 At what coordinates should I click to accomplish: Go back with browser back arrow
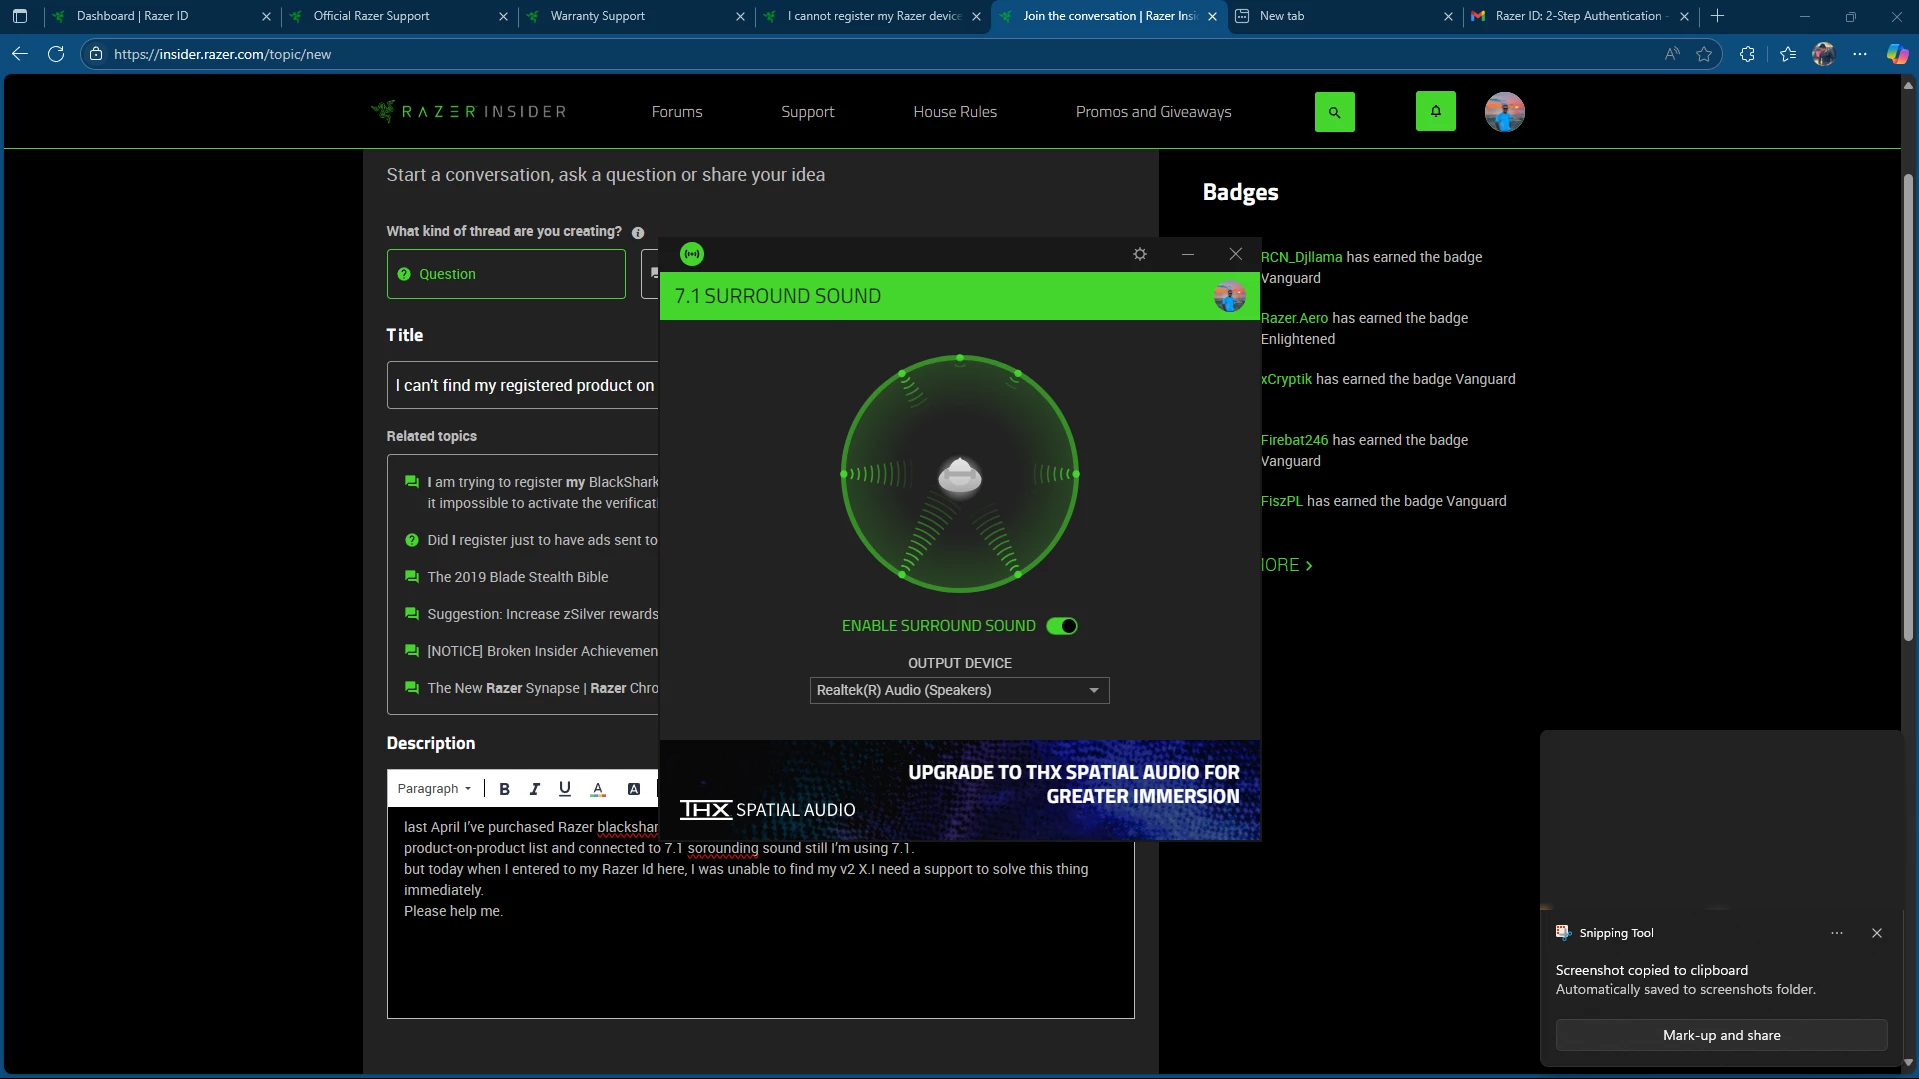pyautogui.click(x=20, y=54)
